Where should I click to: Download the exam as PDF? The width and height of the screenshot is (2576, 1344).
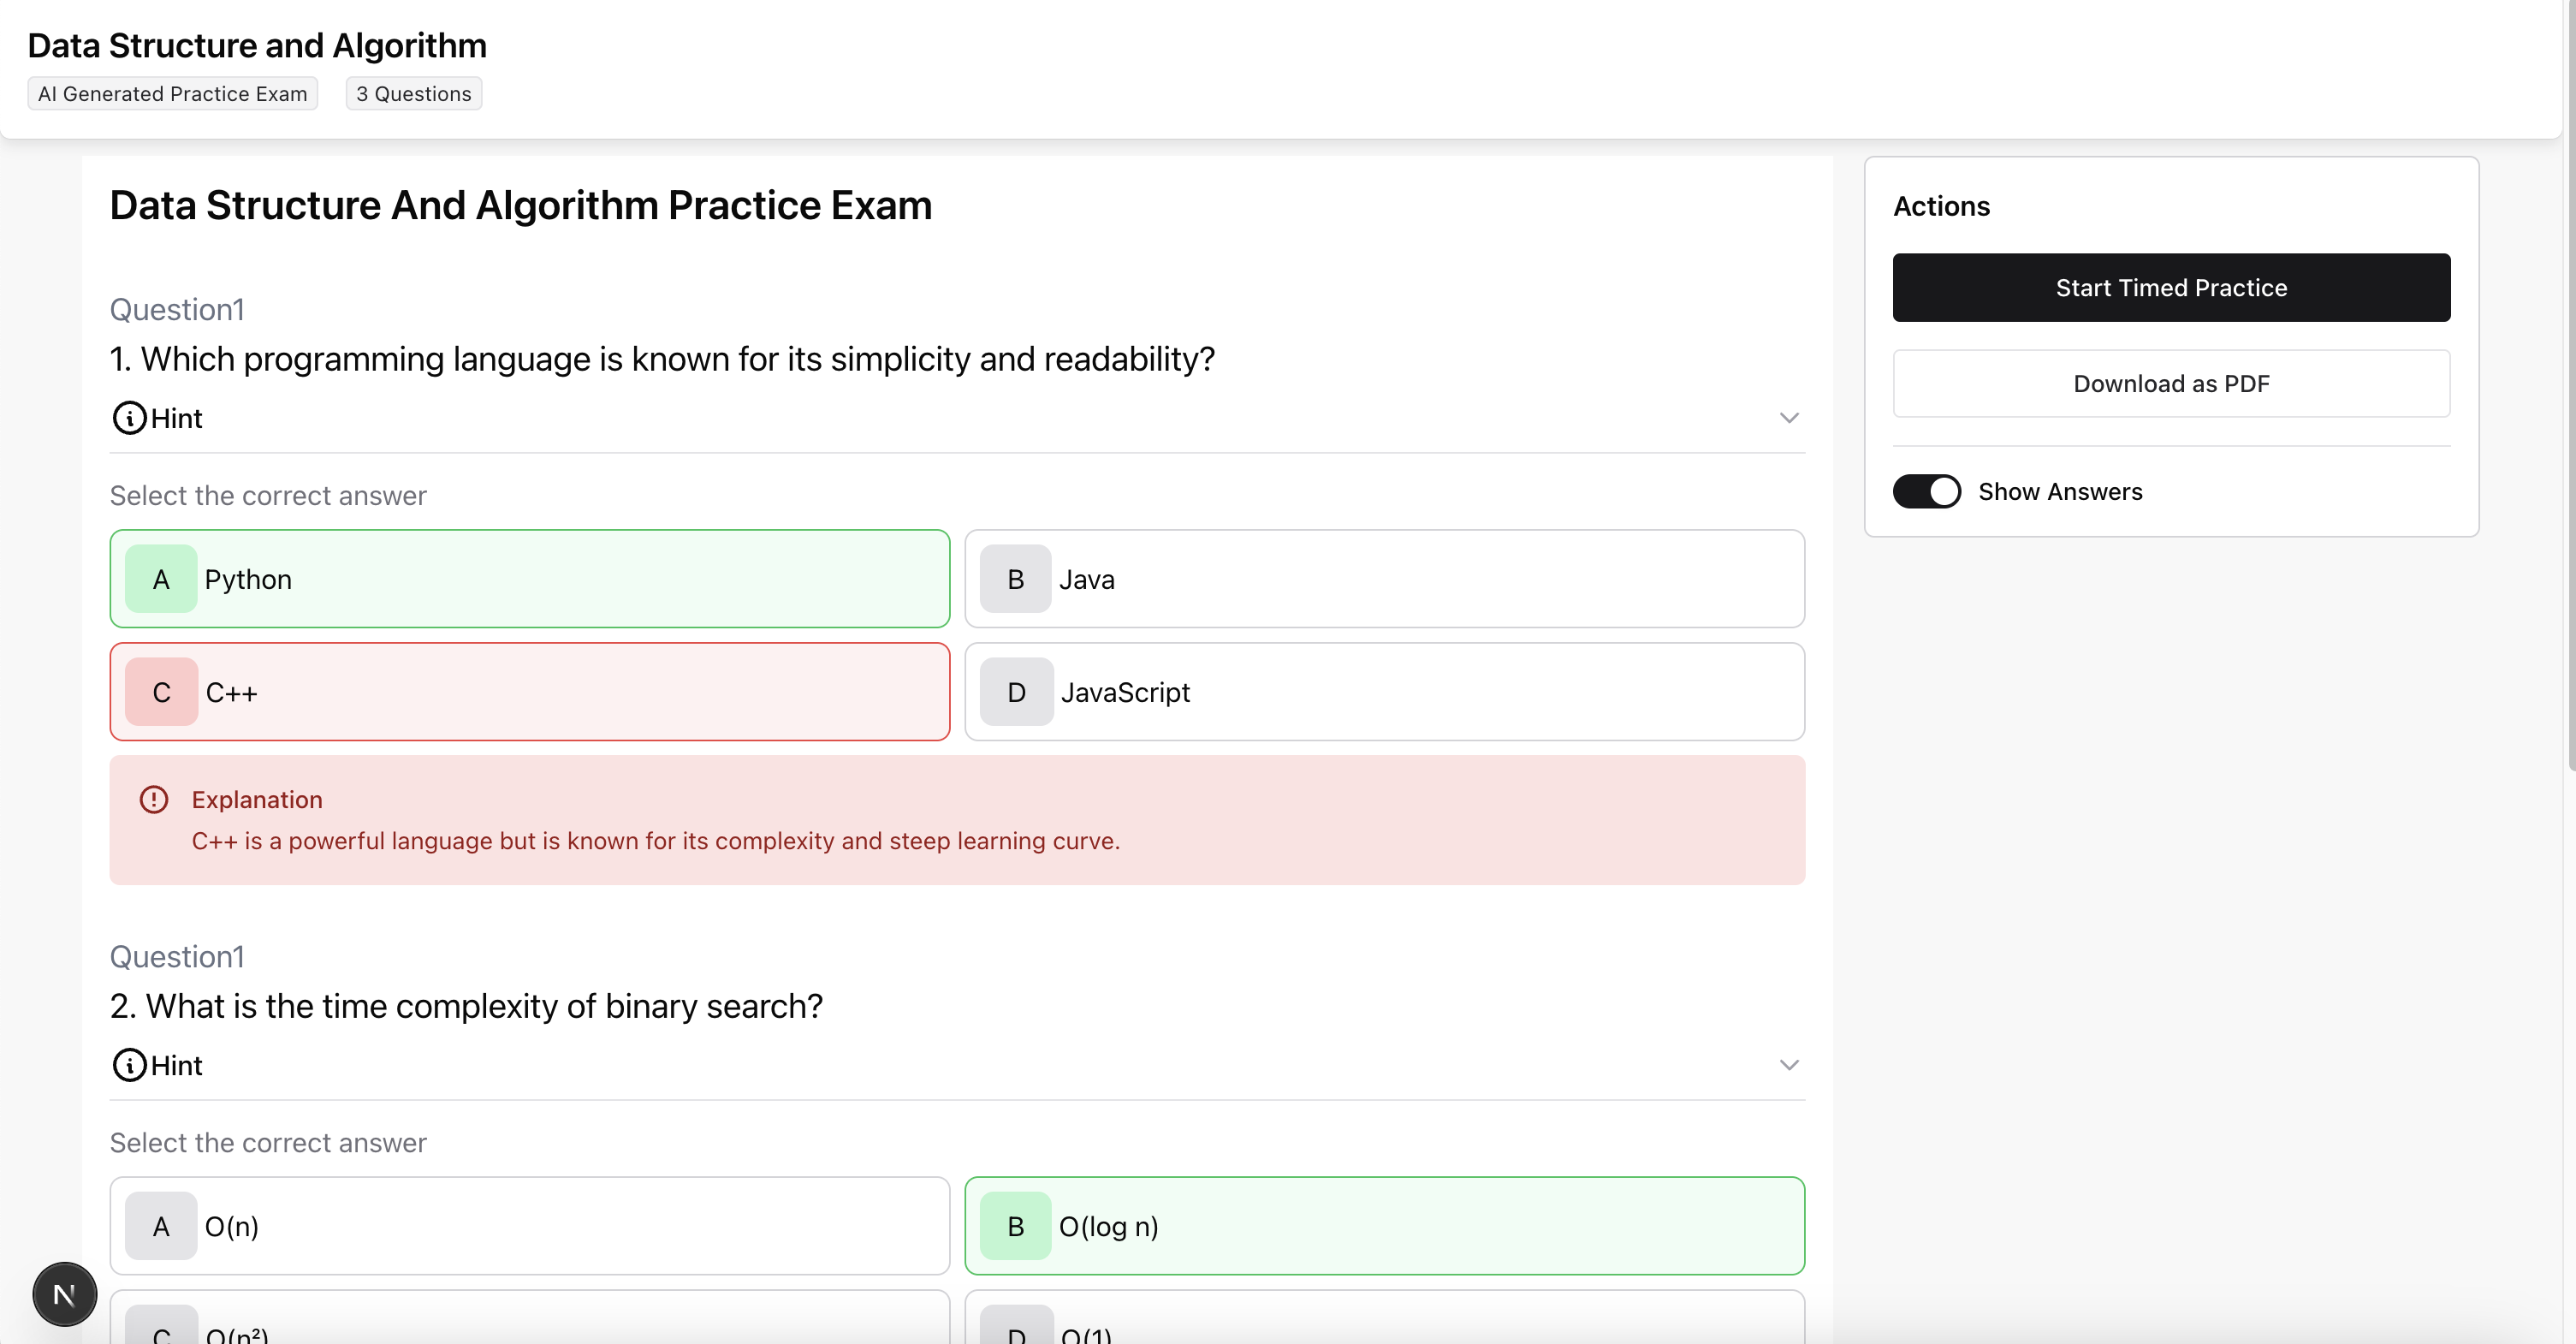click(x=2172, y=384)
